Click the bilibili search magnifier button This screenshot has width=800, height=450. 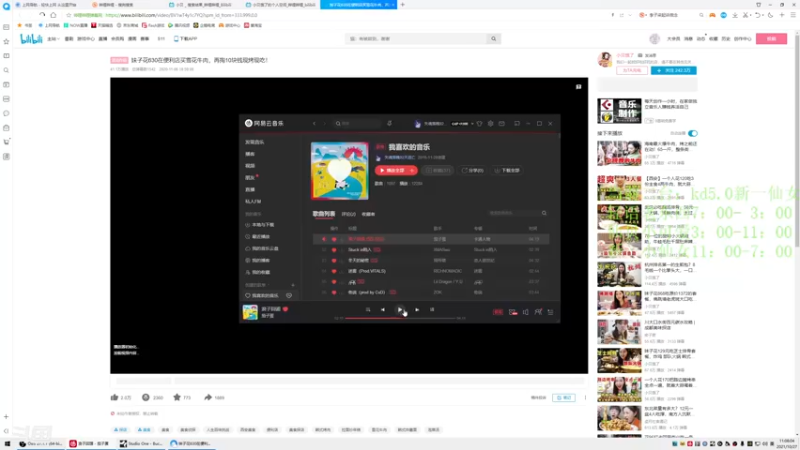click(x=493, y=39)
